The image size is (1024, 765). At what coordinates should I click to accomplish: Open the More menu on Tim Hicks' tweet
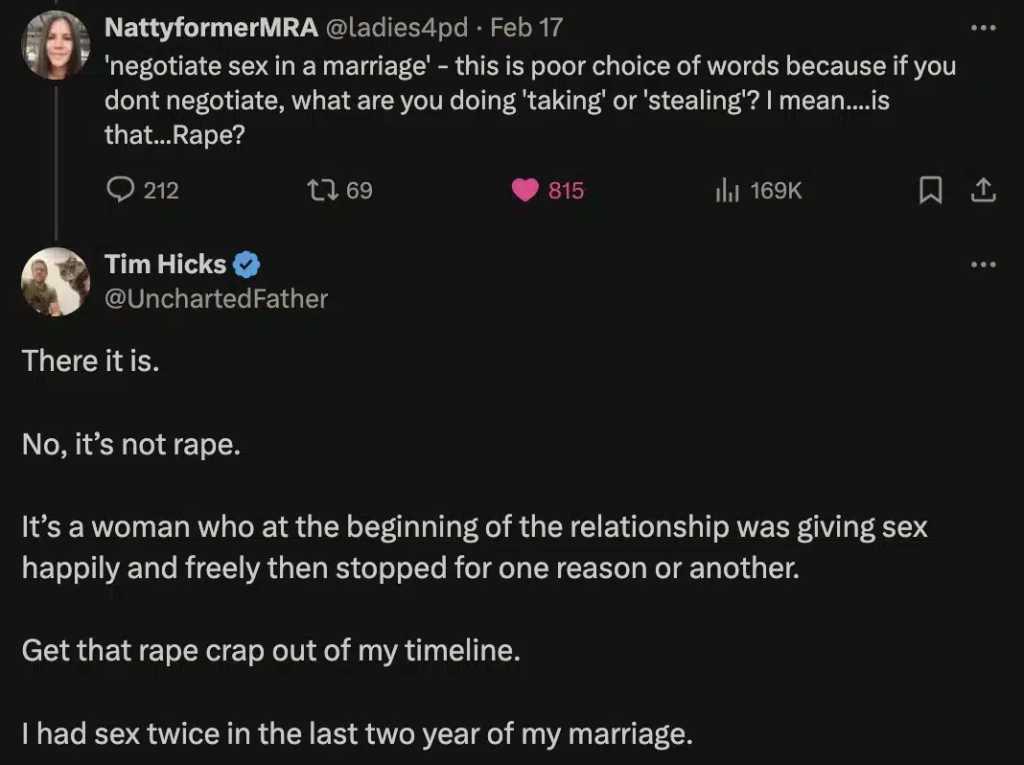click(983, 265)
